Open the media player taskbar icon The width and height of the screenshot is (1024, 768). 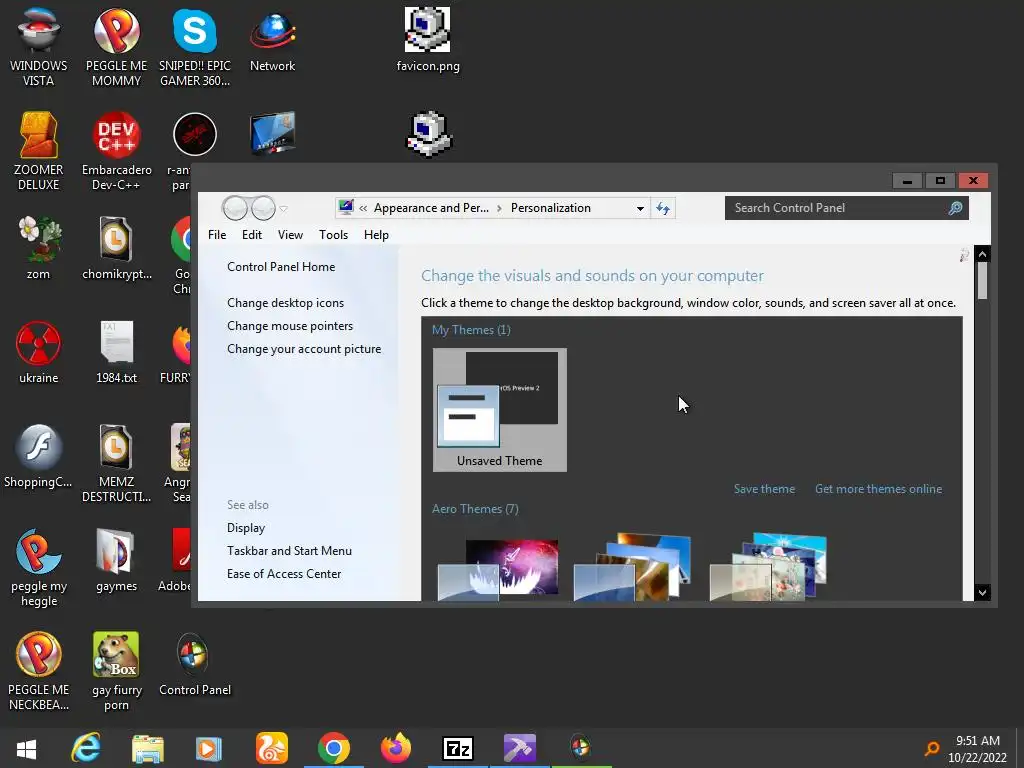(209, 748)
